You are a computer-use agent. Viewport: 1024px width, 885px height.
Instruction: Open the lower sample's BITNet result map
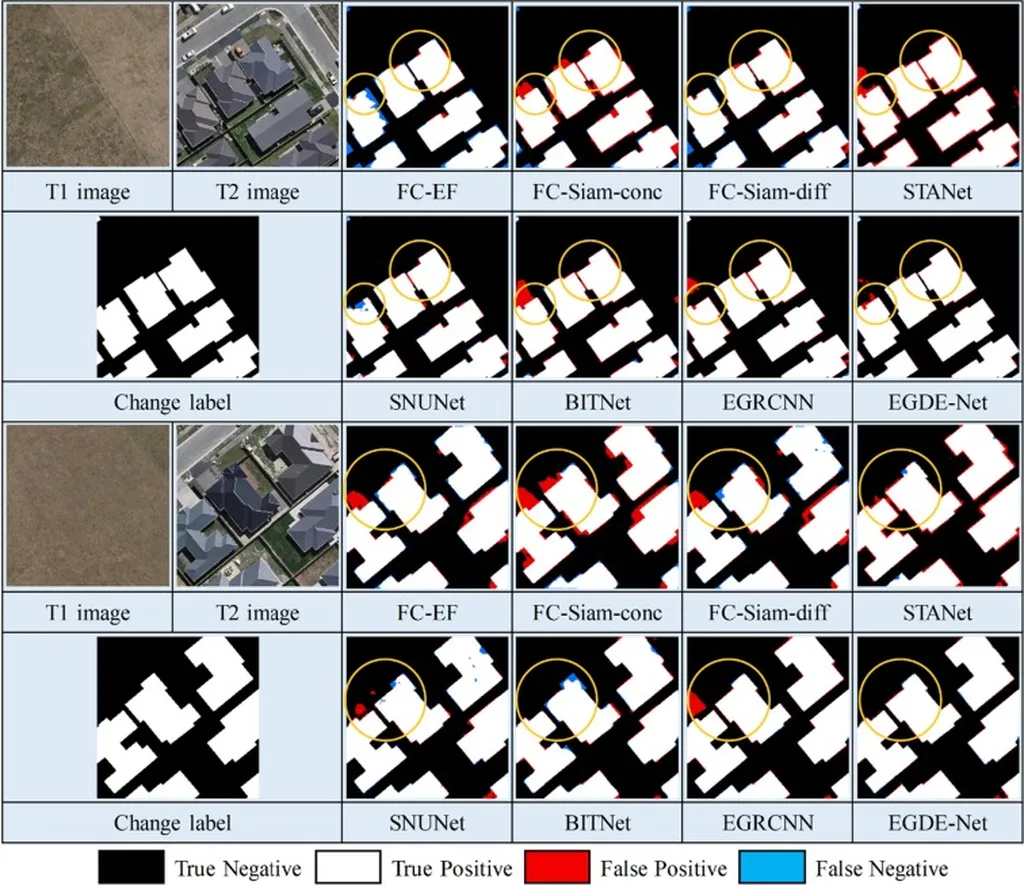tap(597, 718)
